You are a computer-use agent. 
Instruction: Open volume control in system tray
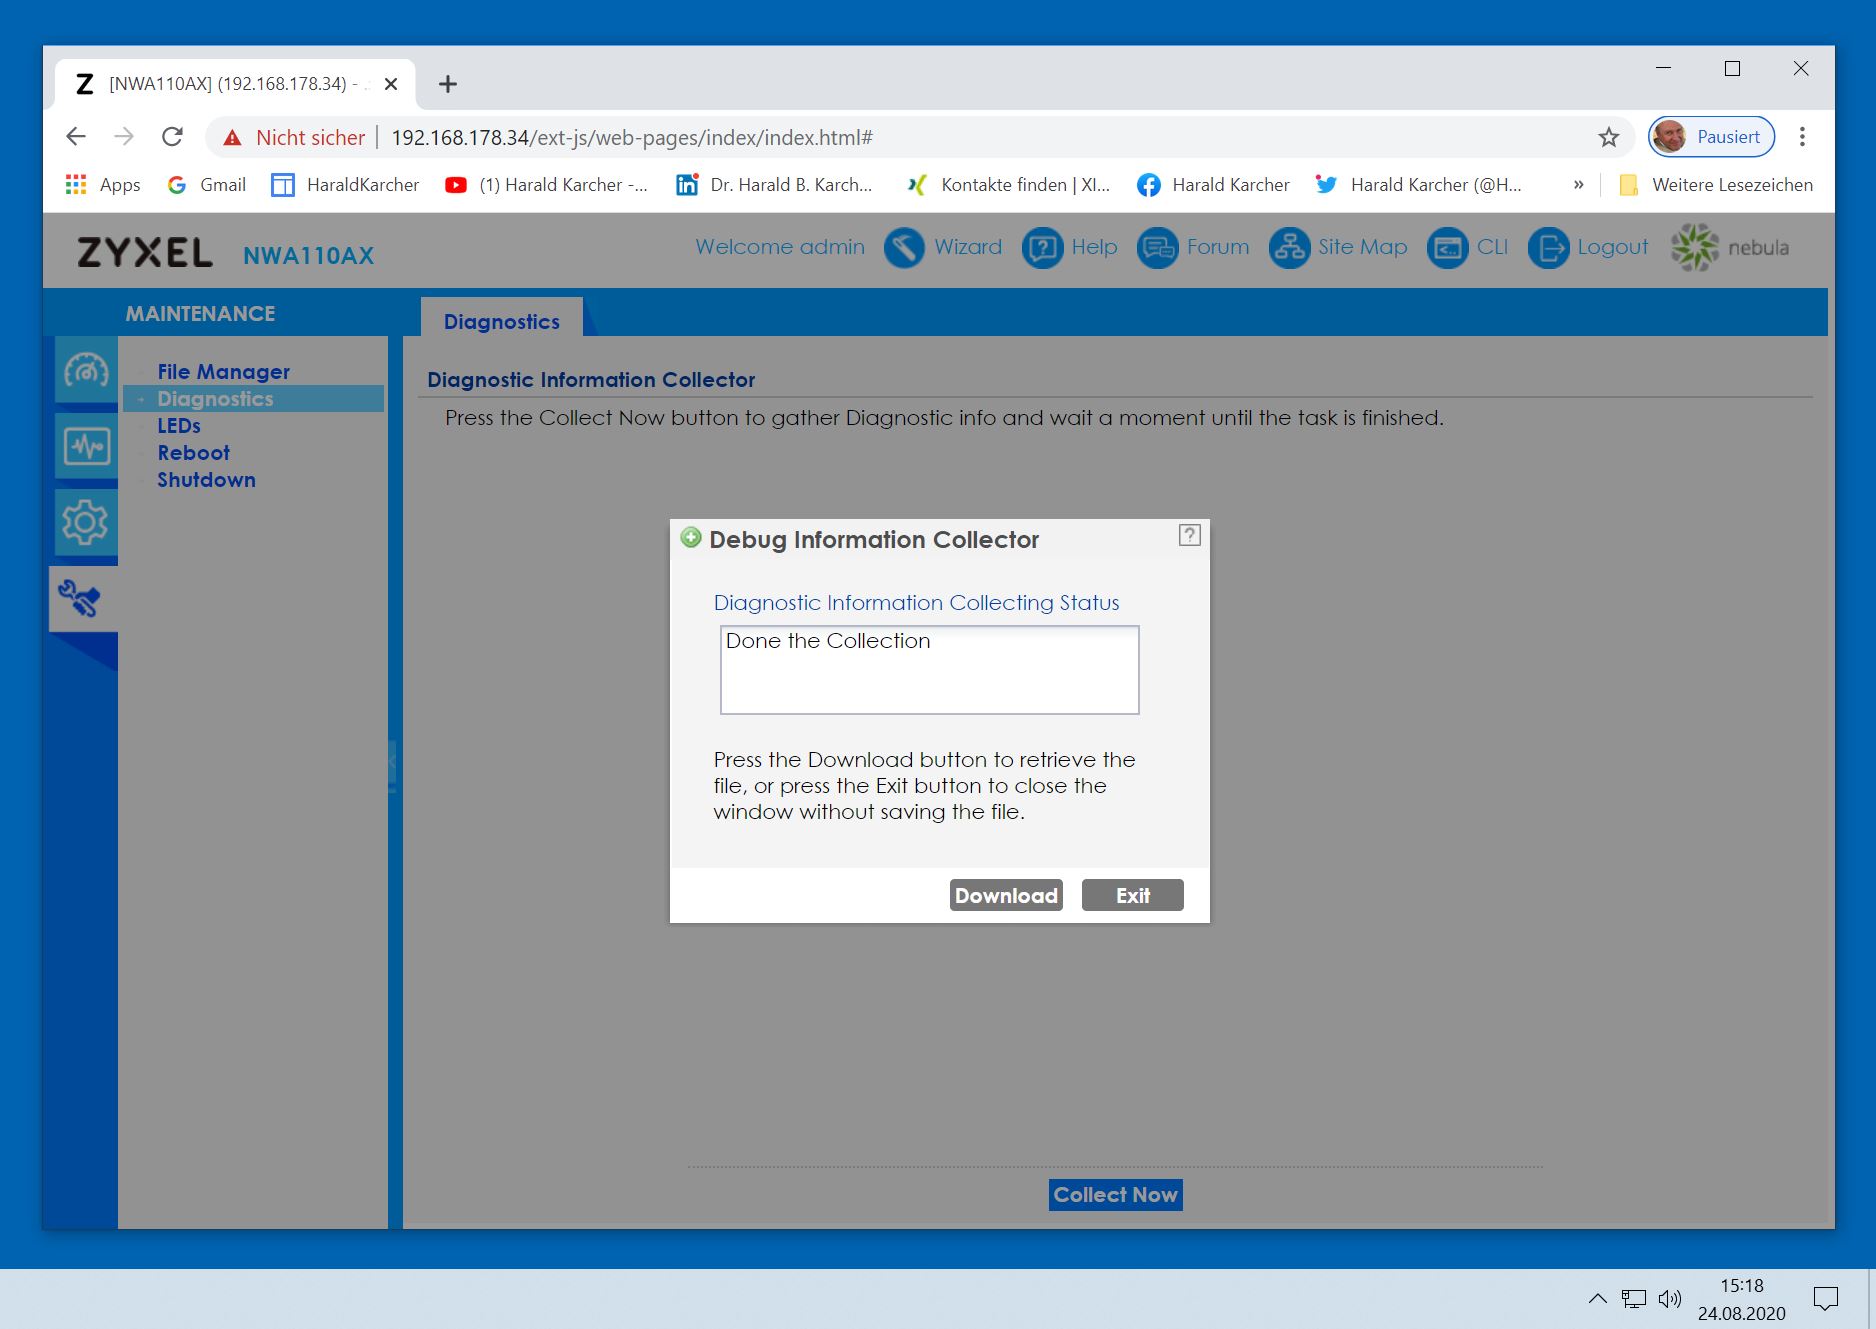[x=1669, y=1299]
